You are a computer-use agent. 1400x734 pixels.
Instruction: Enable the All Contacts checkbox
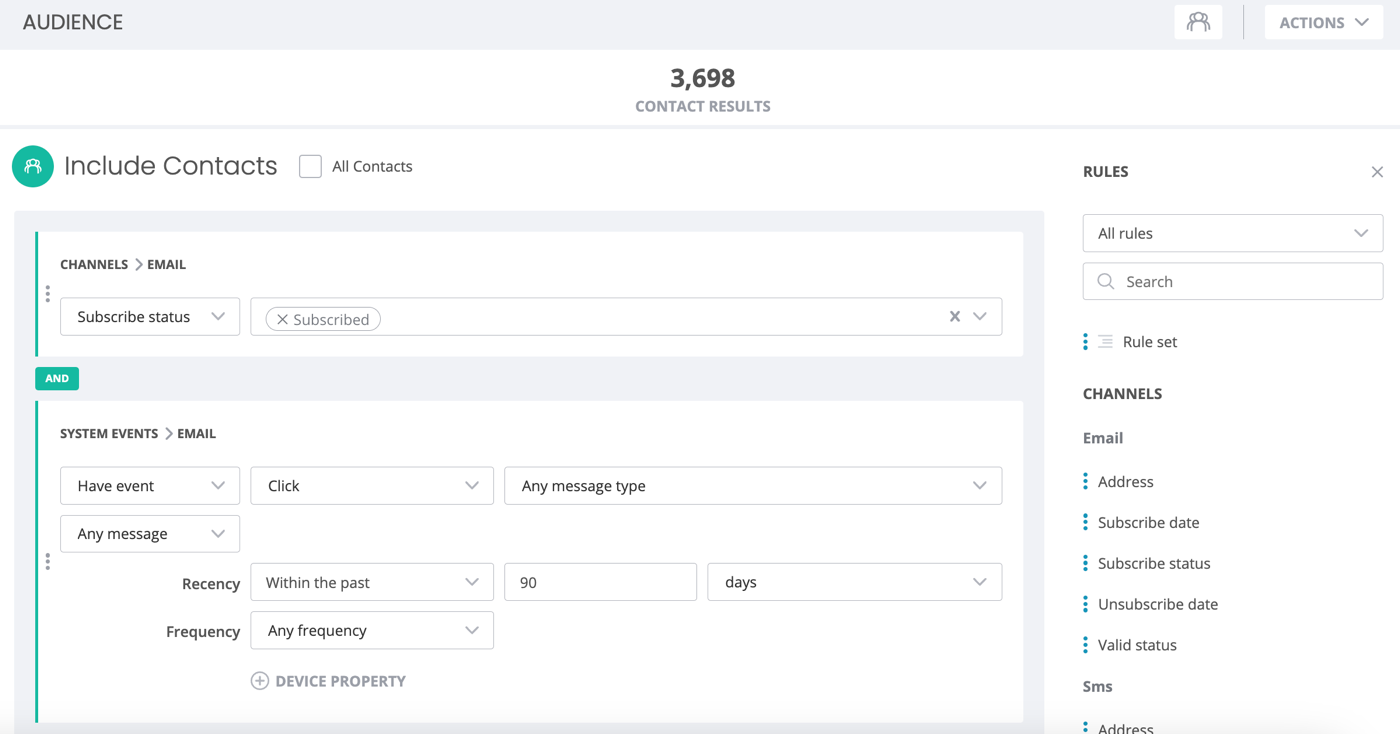pyautogui.click(x=311, y=167)
